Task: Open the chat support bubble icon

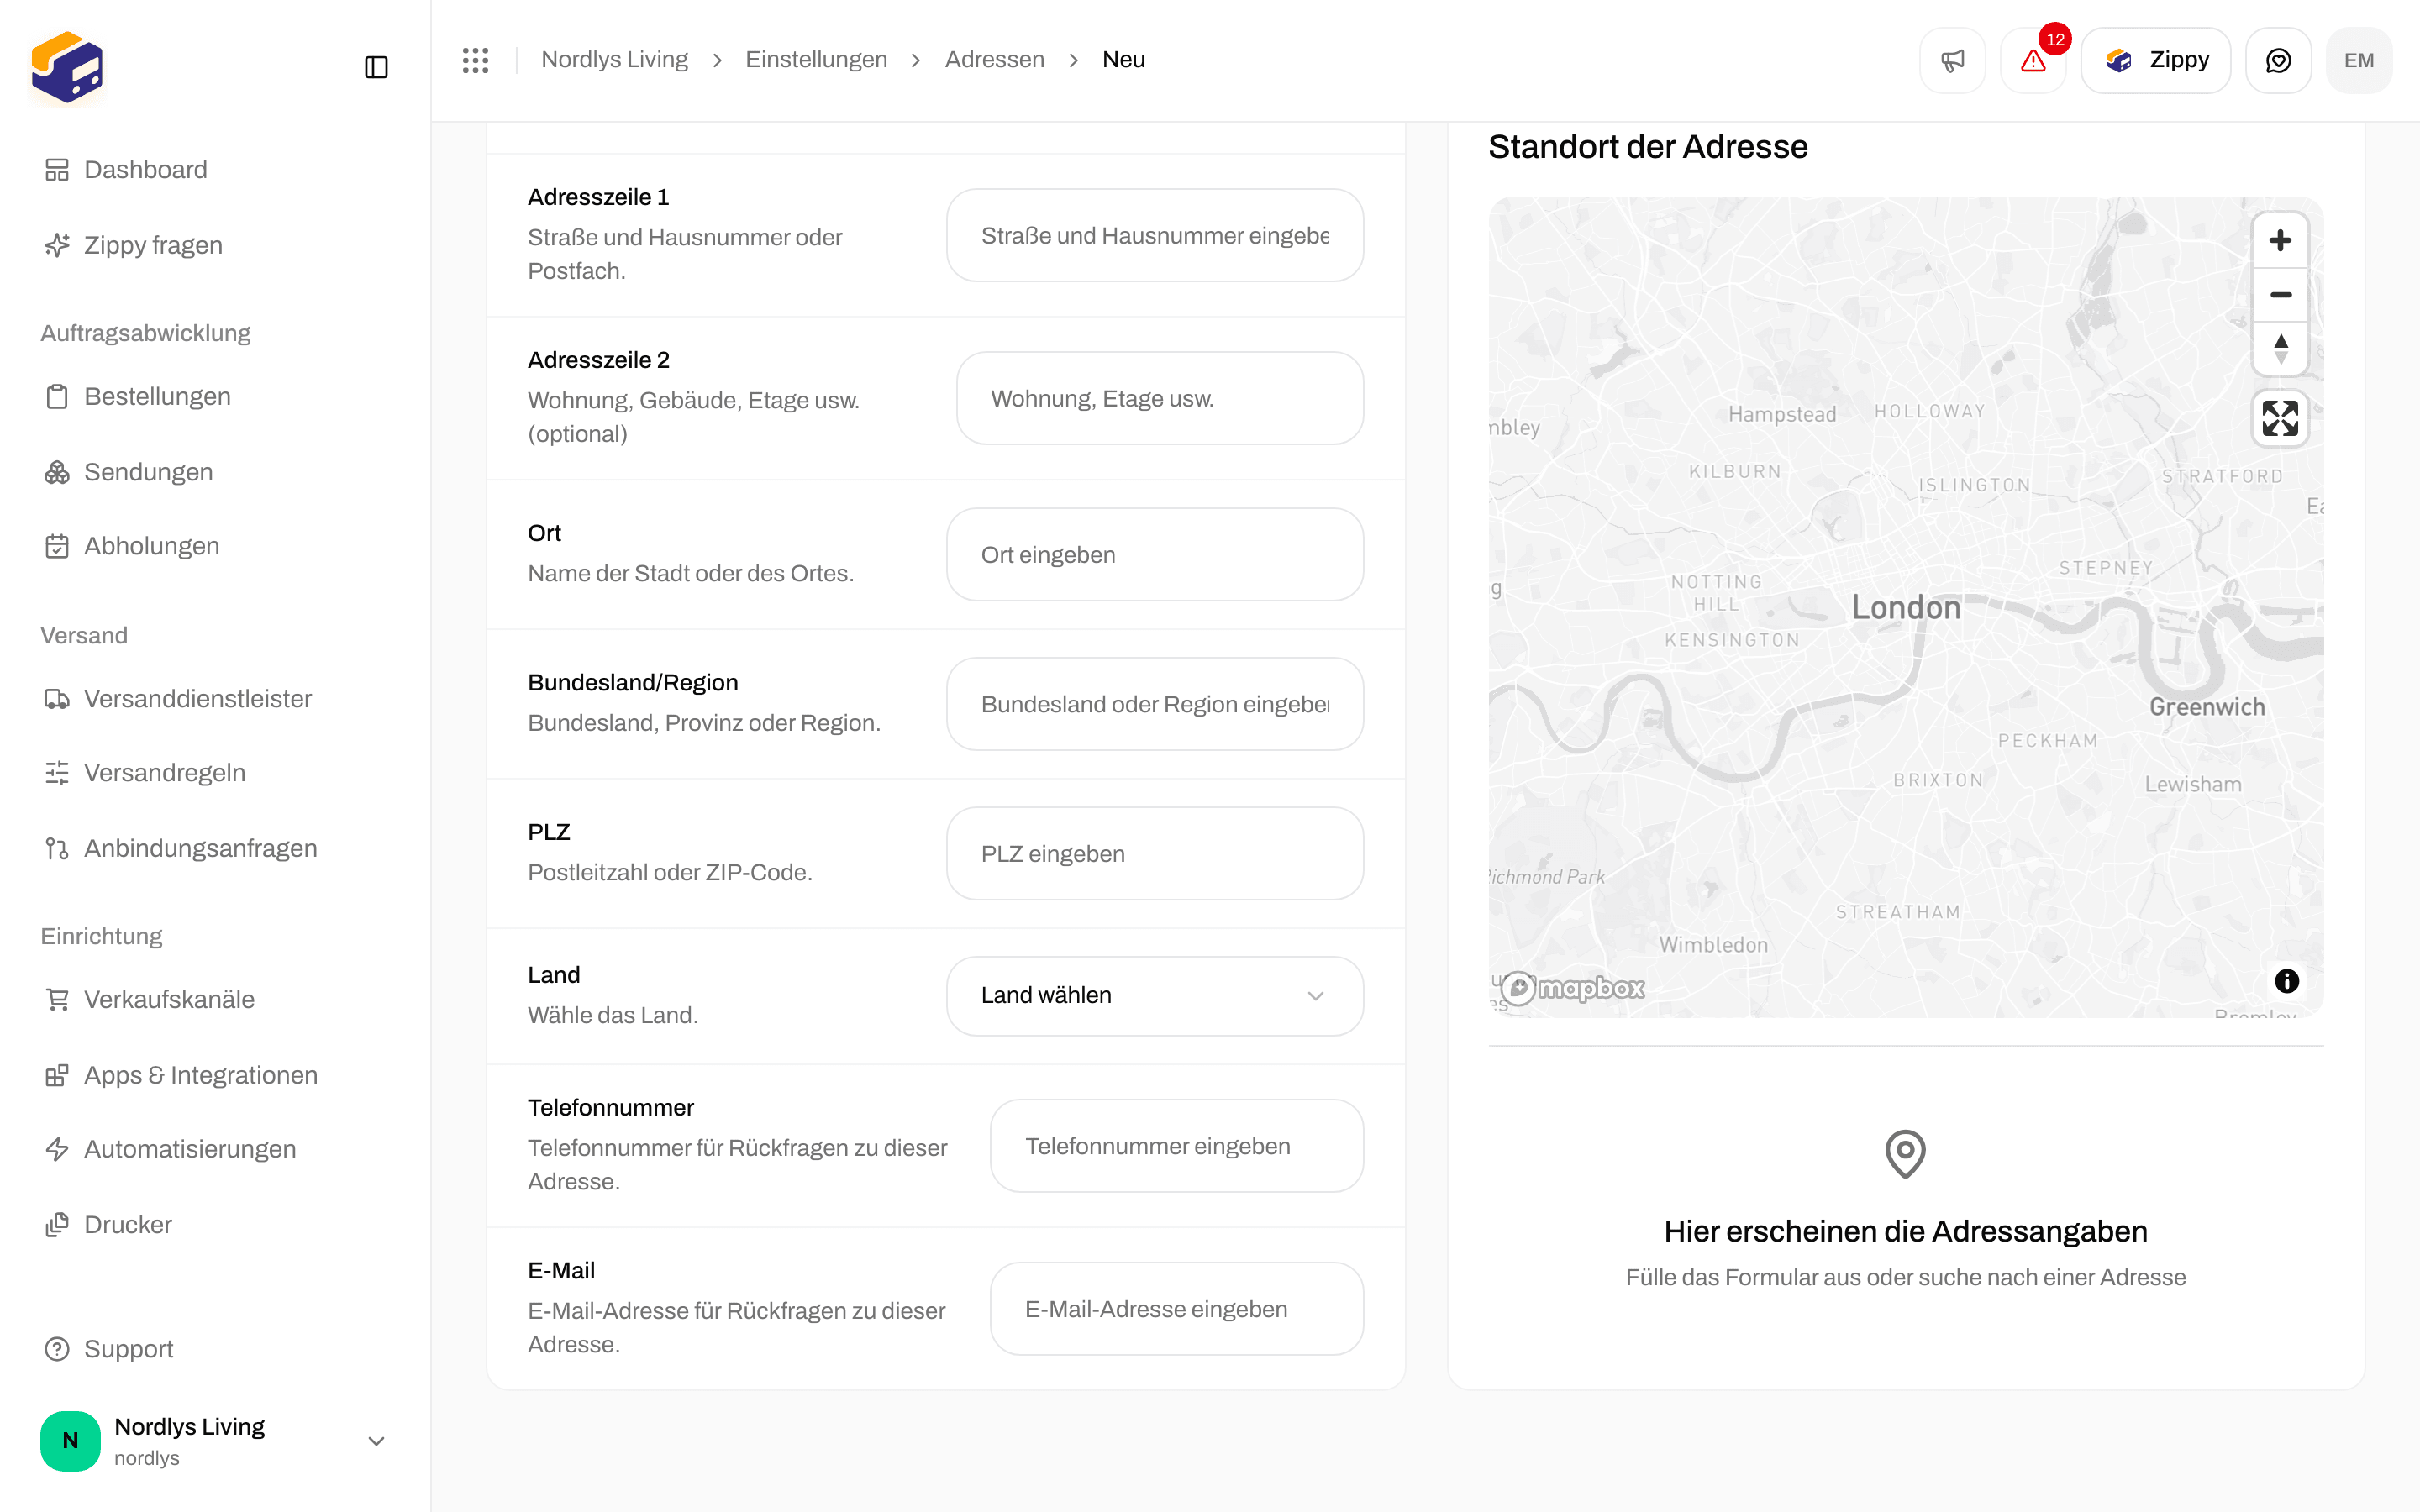Action: pos(2278,60)
